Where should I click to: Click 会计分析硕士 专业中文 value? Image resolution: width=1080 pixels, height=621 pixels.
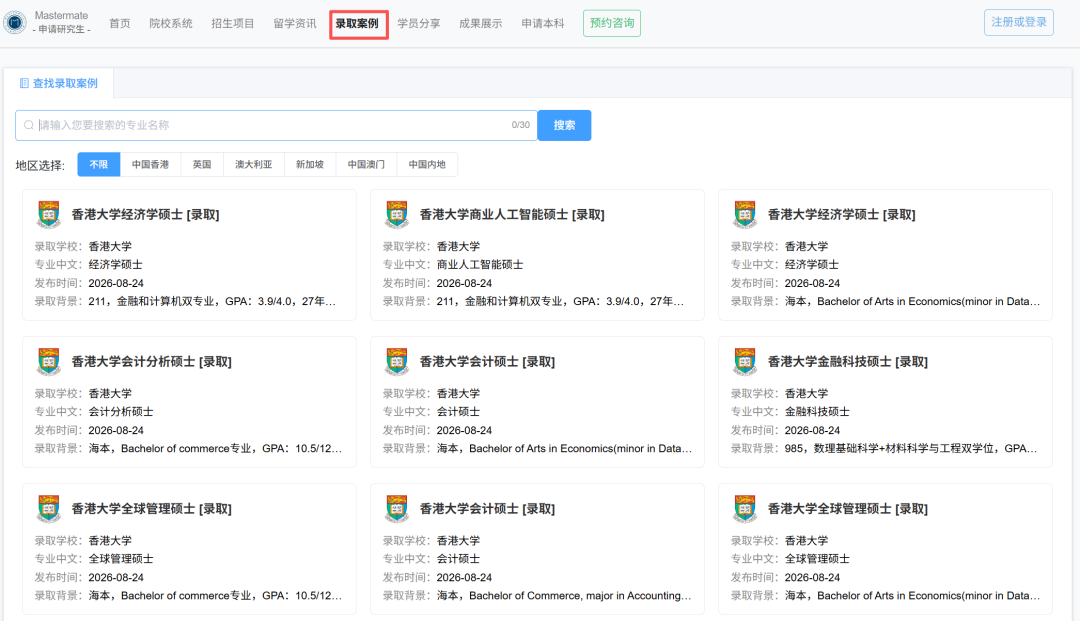click(x=121, y=412)
